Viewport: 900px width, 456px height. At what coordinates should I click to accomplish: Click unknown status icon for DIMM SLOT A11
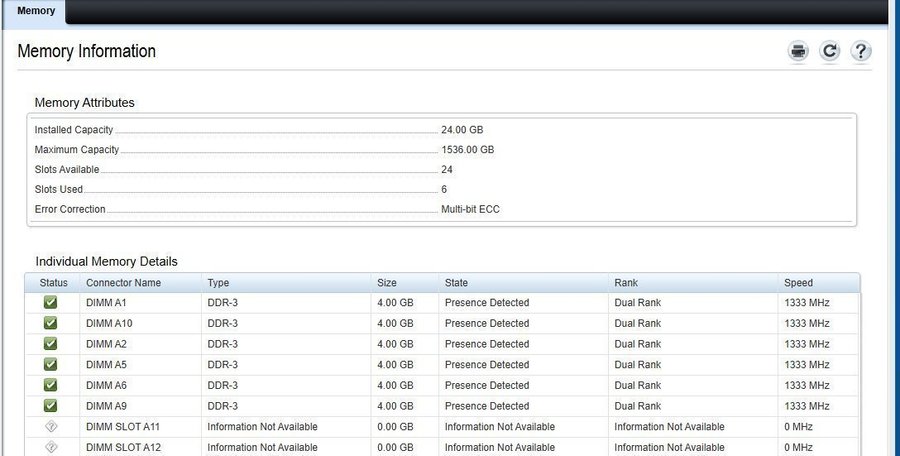click(x=51, y=427)
